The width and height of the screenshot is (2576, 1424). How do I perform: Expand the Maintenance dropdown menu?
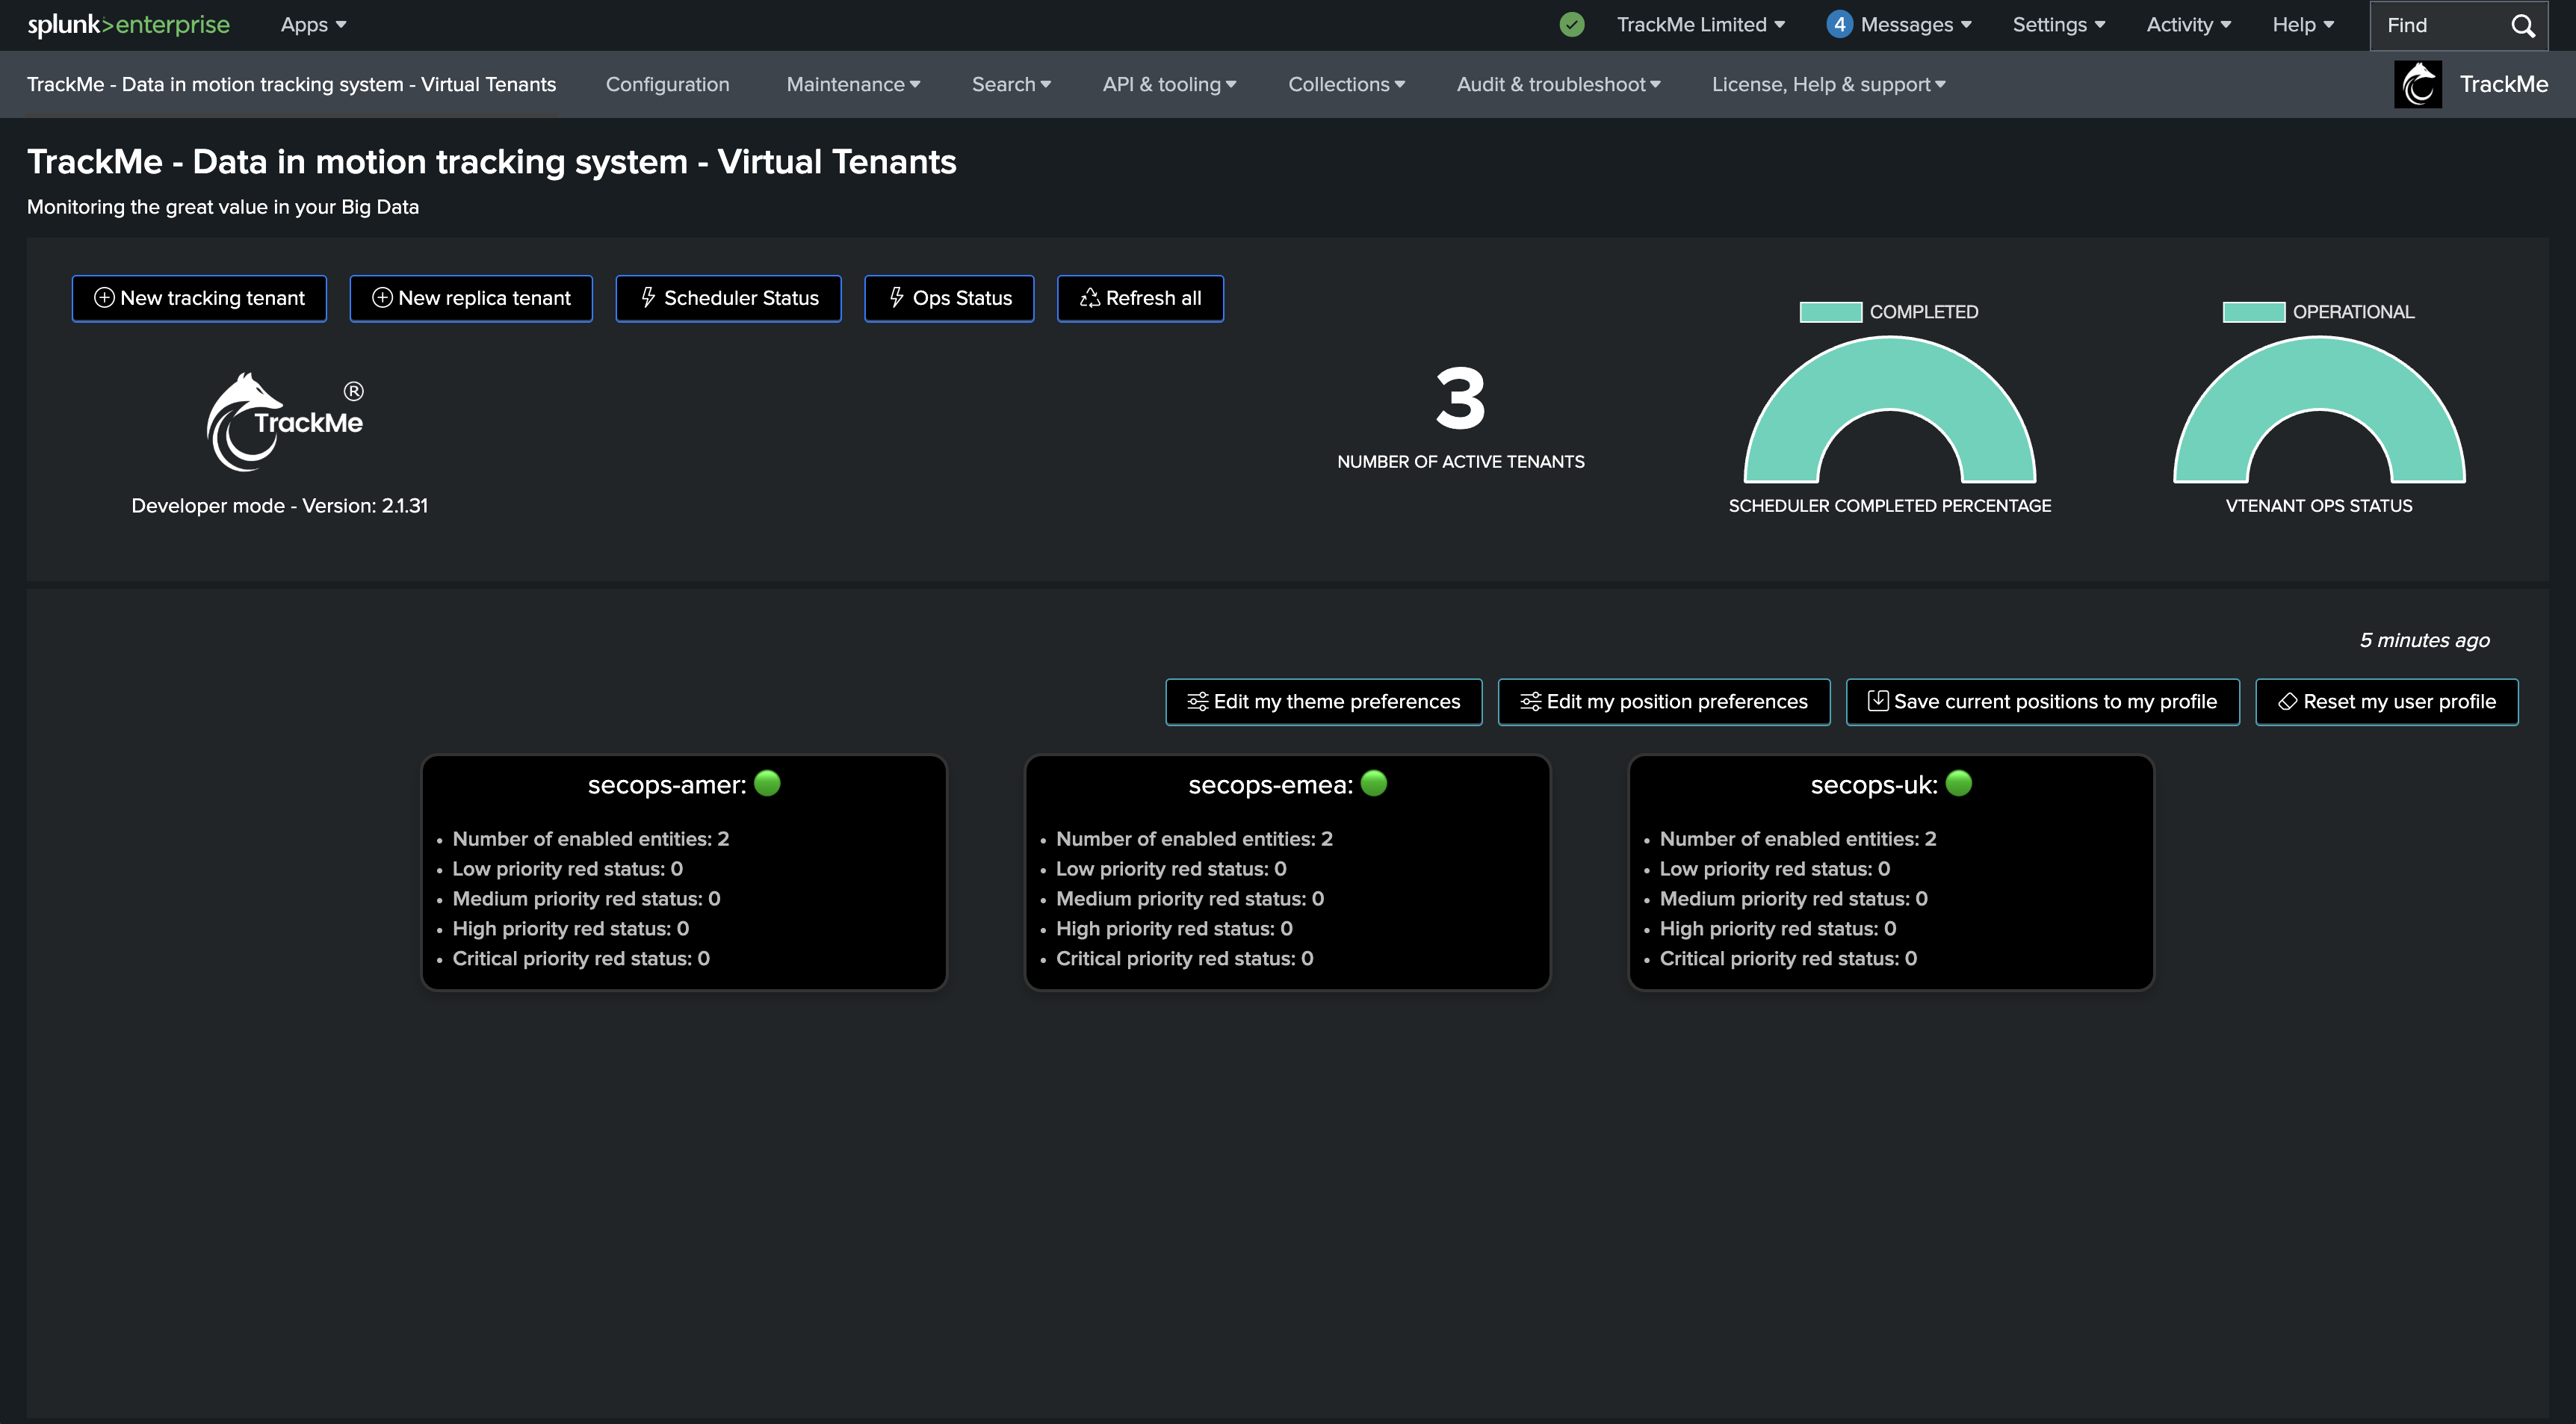click(852, 84)
